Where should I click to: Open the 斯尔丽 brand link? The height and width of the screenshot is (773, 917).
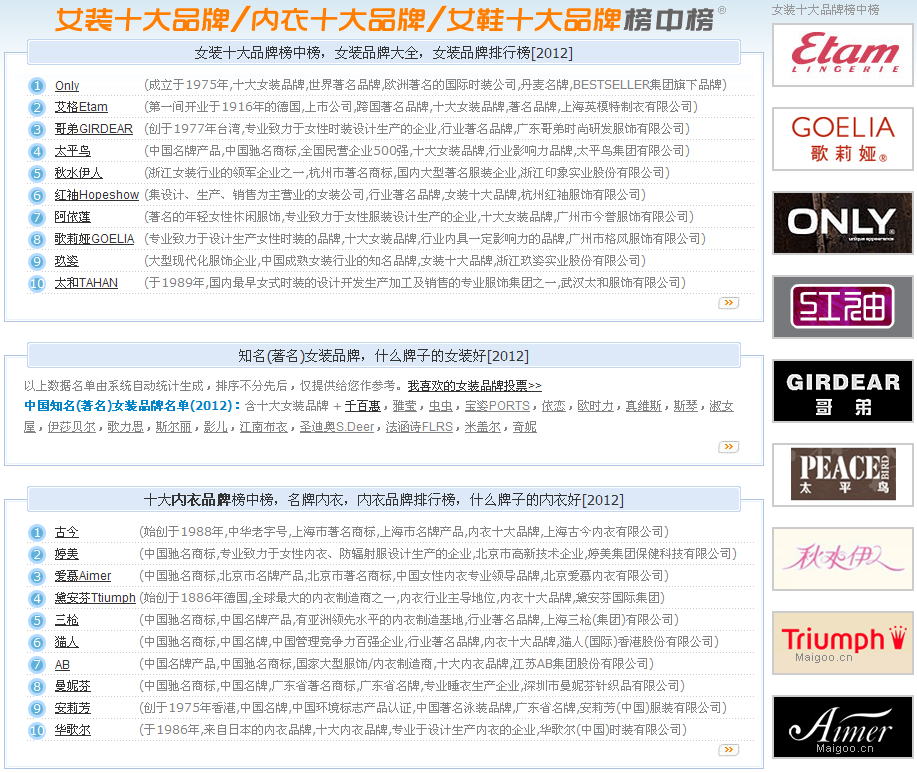pos(173,427)
